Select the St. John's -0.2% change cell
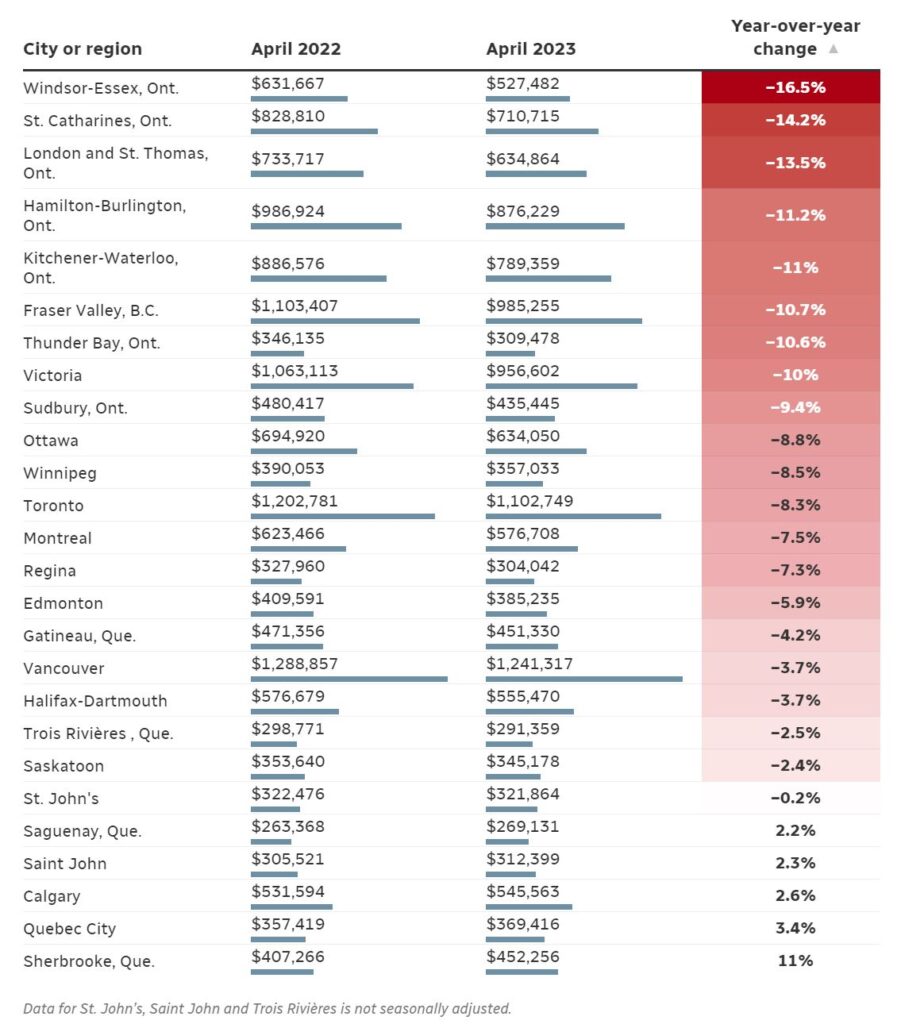Screen dimensions: 897x1024 tap(791, 798)
